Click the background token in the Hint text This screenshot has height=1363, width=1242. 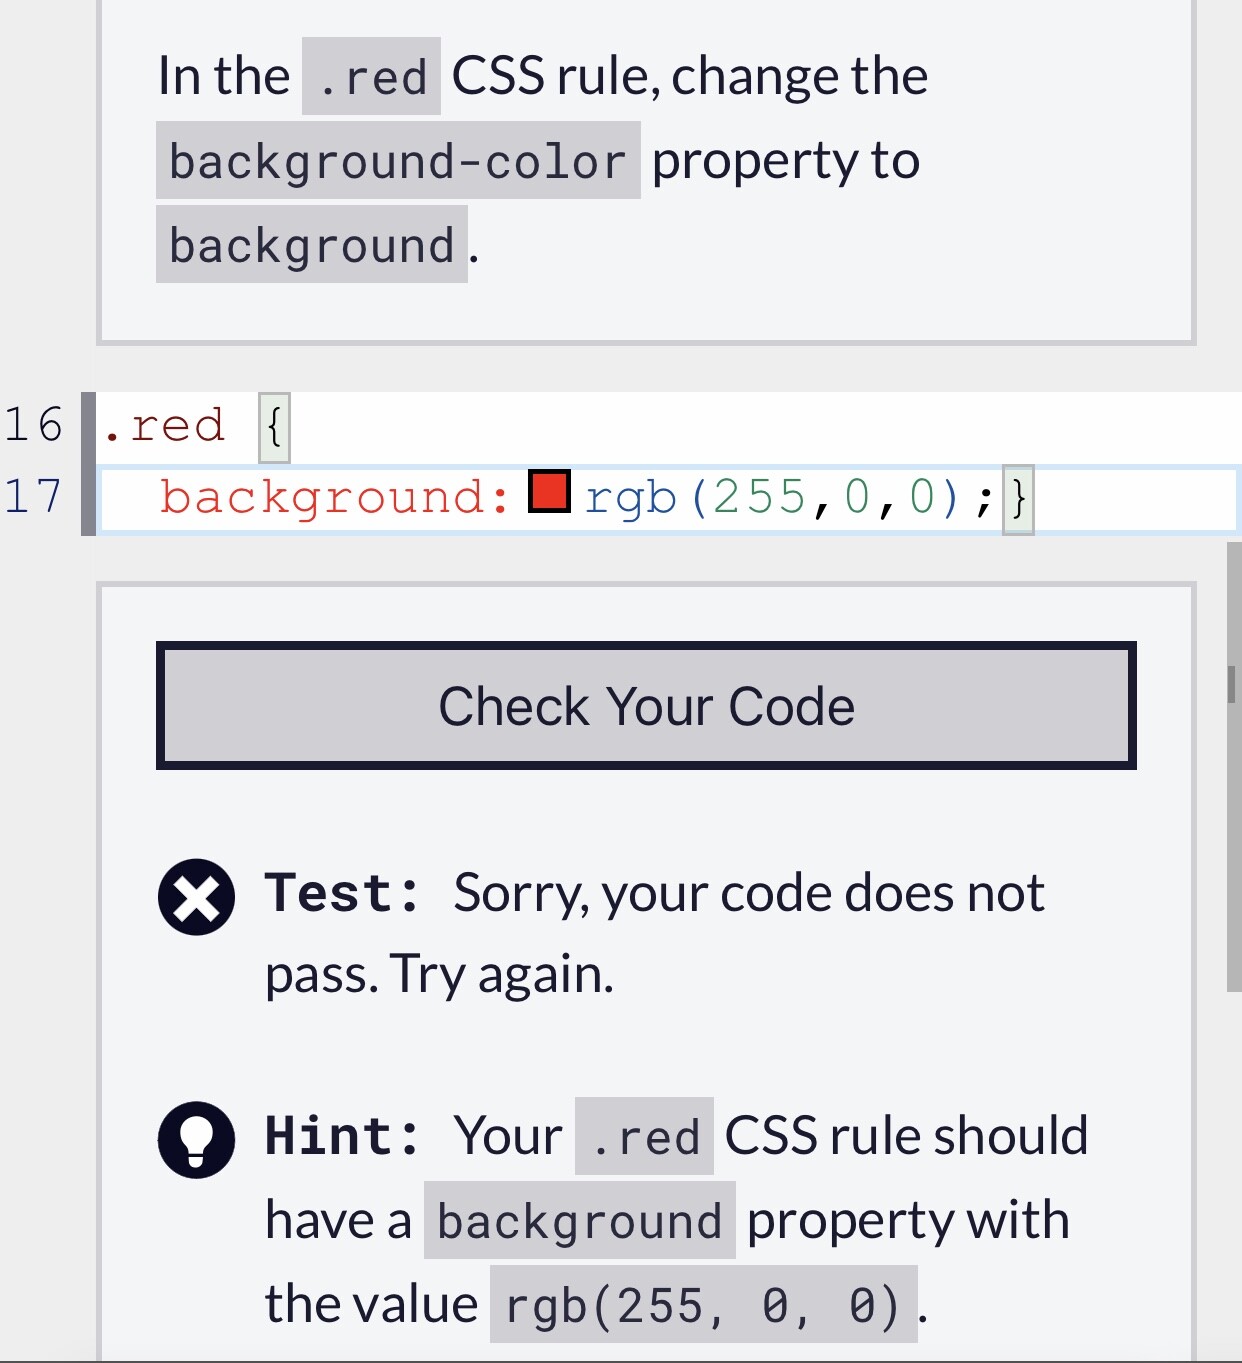580,1219
